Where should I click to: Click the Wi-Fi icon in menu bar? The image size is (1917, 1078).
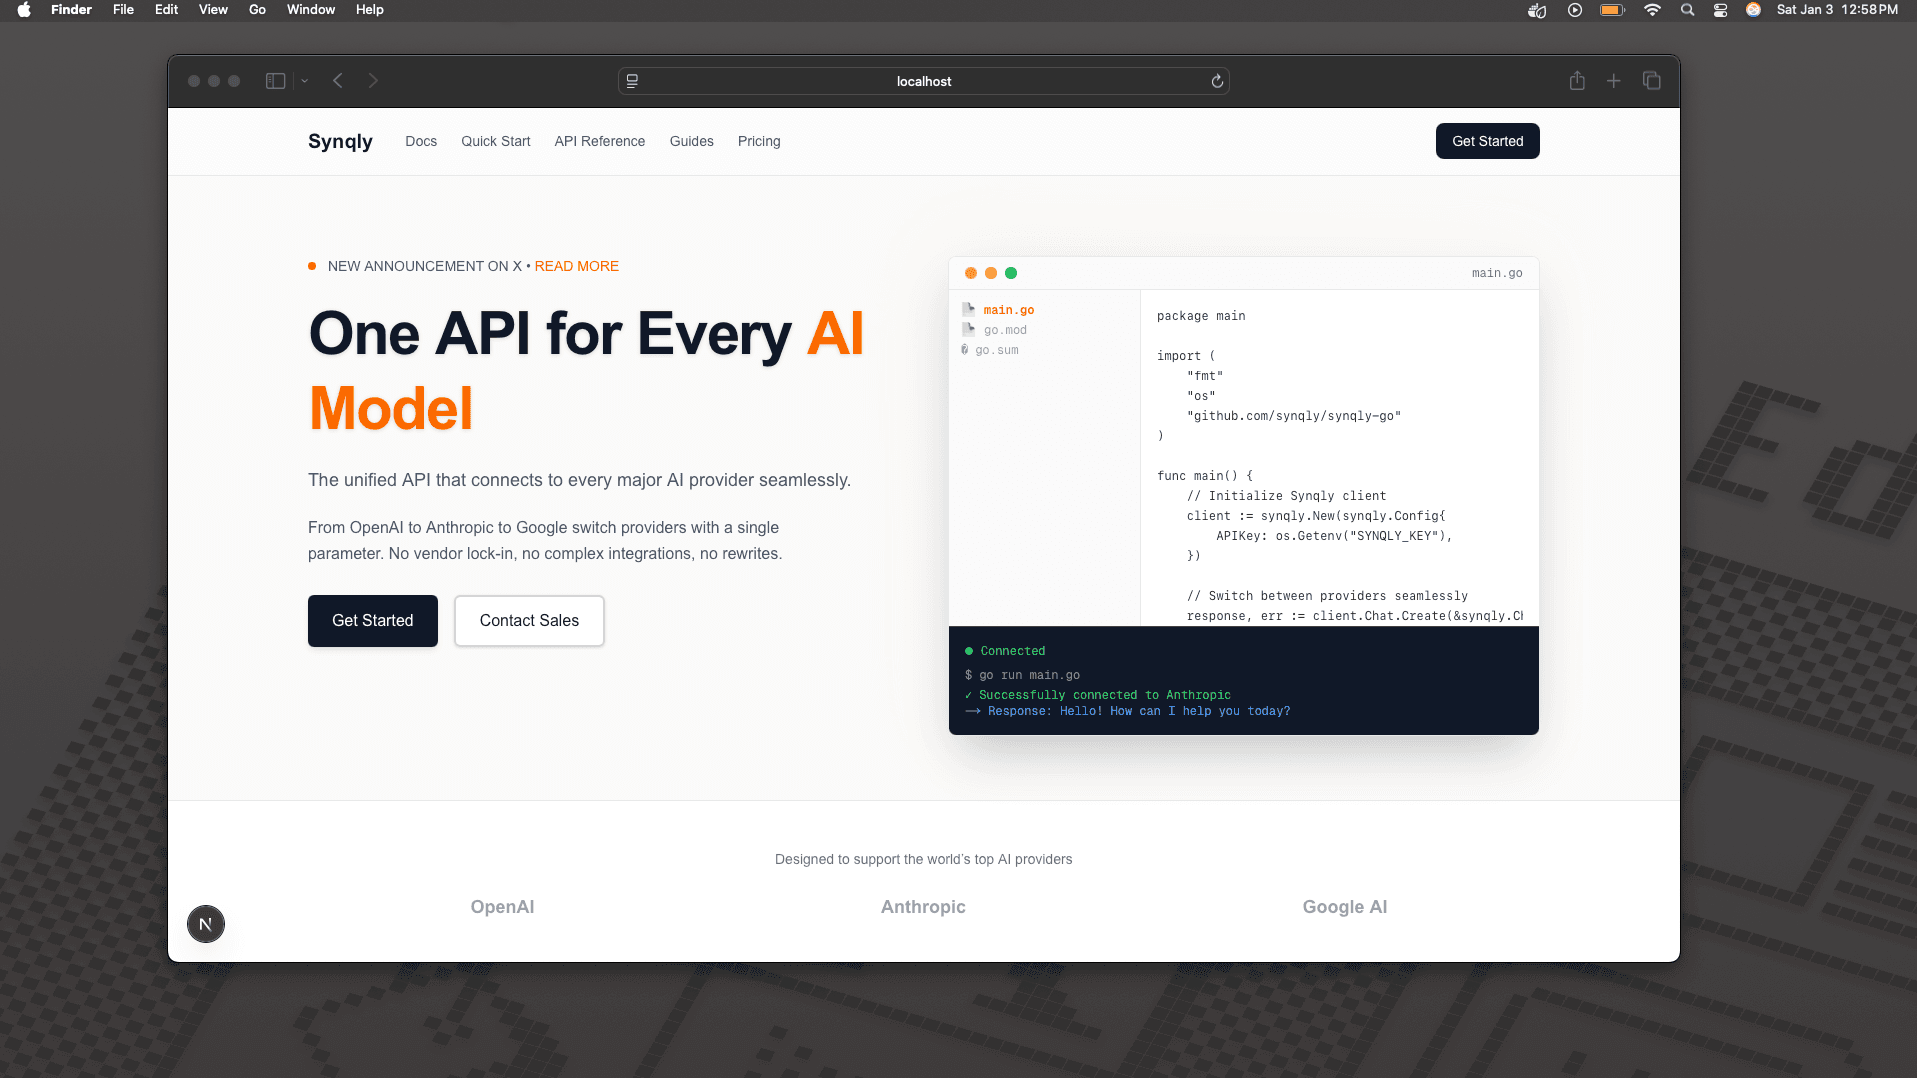(1652, 10)
